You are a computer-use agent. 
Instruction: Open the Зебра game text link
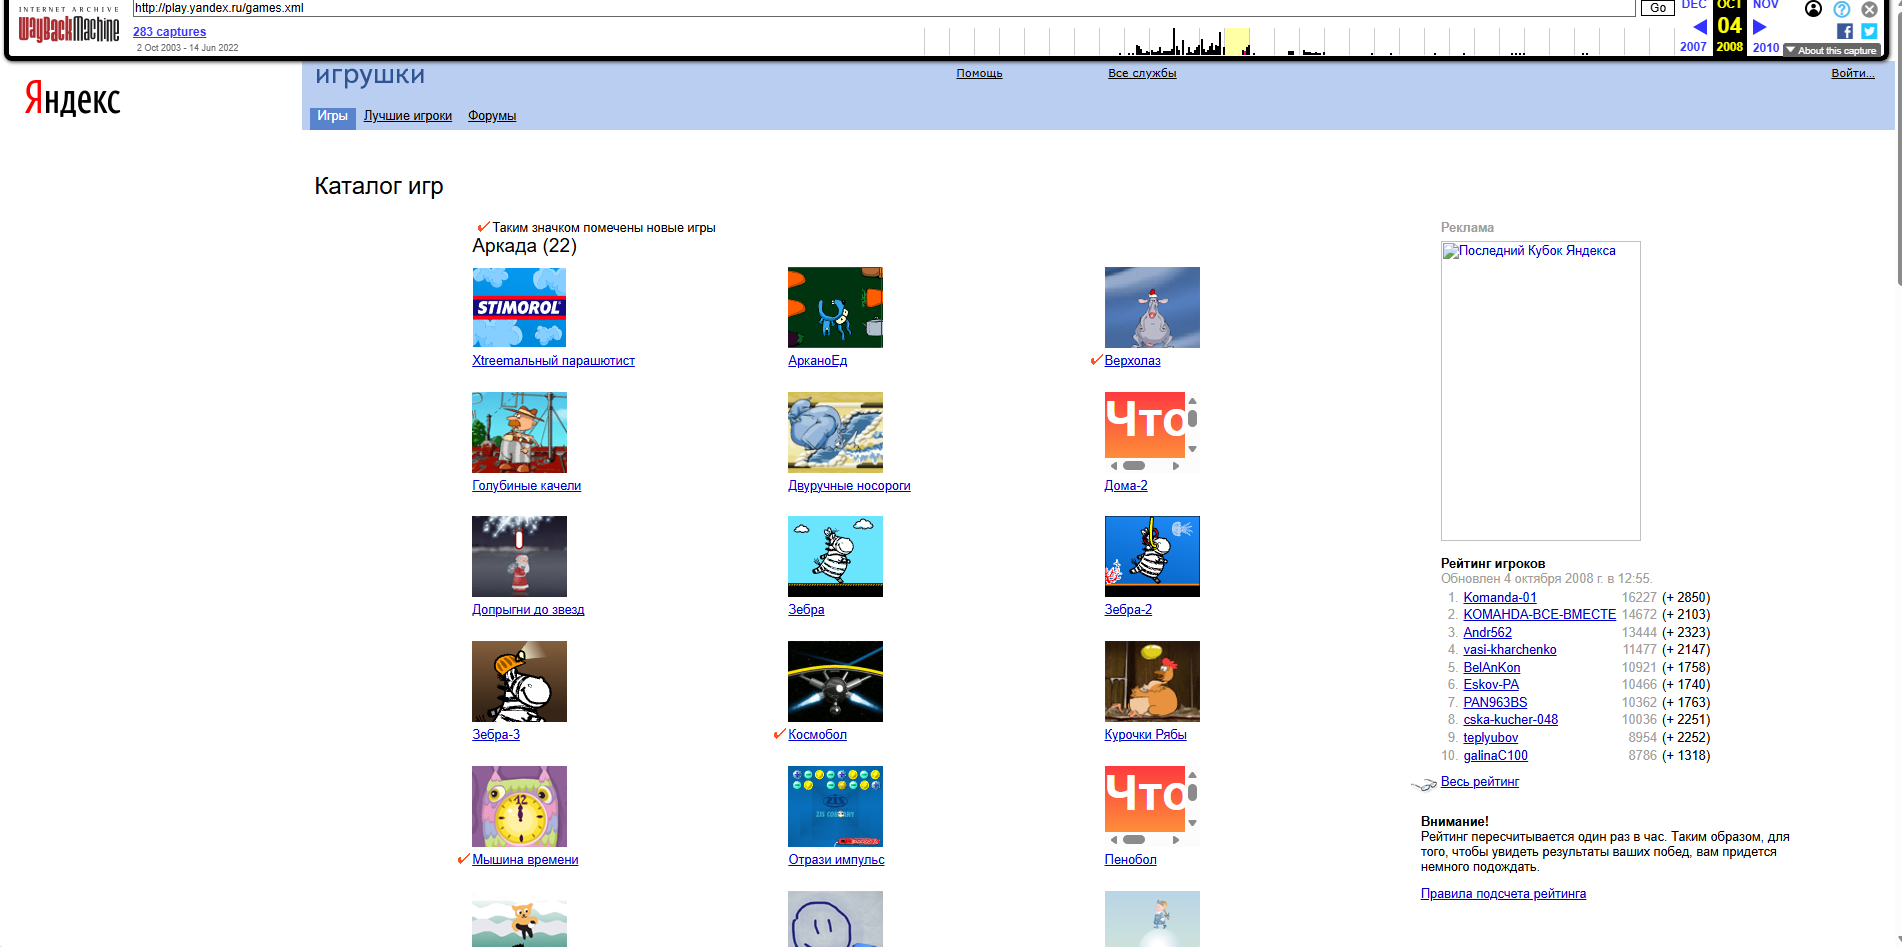(x=806, y=610)
